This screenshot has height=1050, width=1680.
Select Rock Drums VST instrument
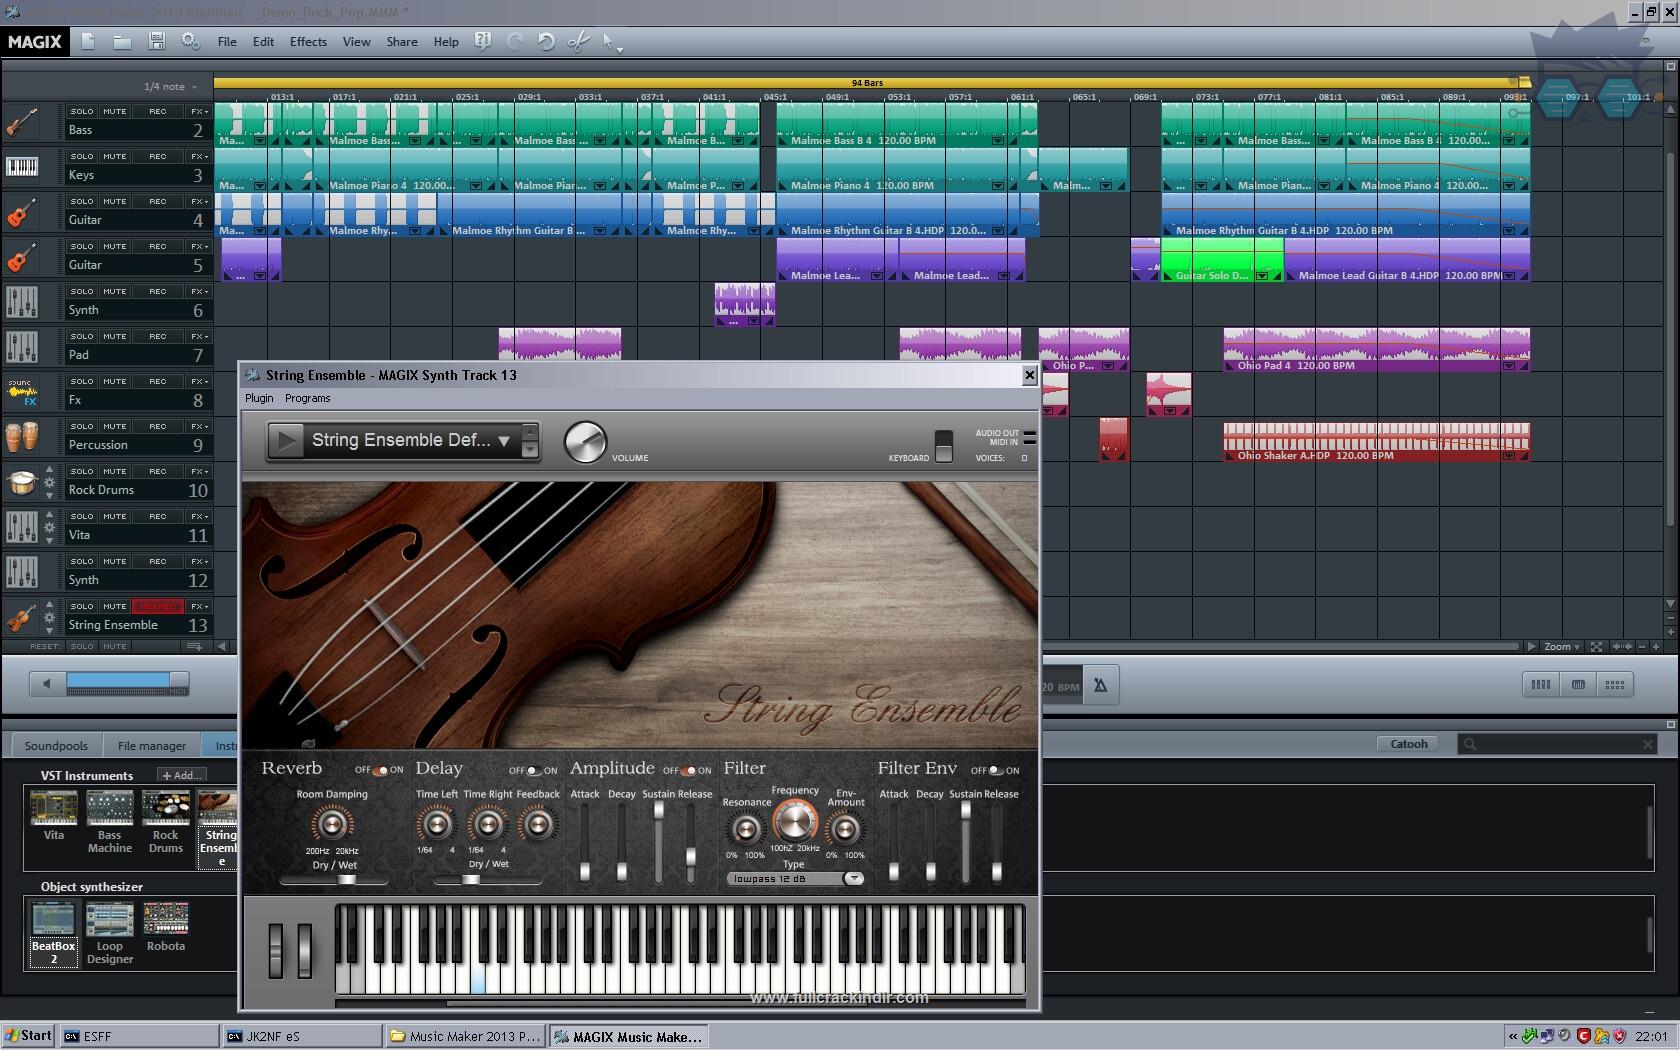[165, 823]
